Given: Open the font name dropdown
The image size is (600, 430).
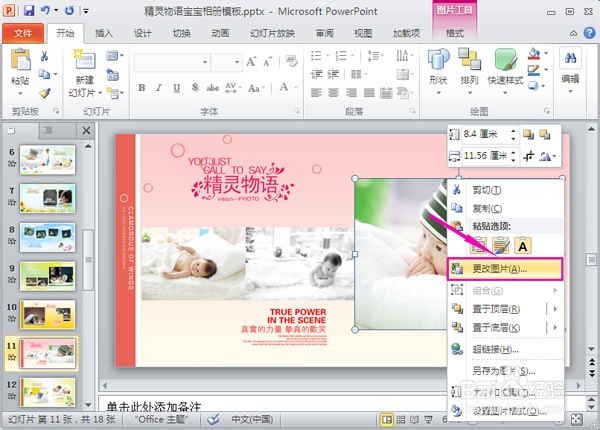Looking at the screenshot, I should tap(205, 62).
